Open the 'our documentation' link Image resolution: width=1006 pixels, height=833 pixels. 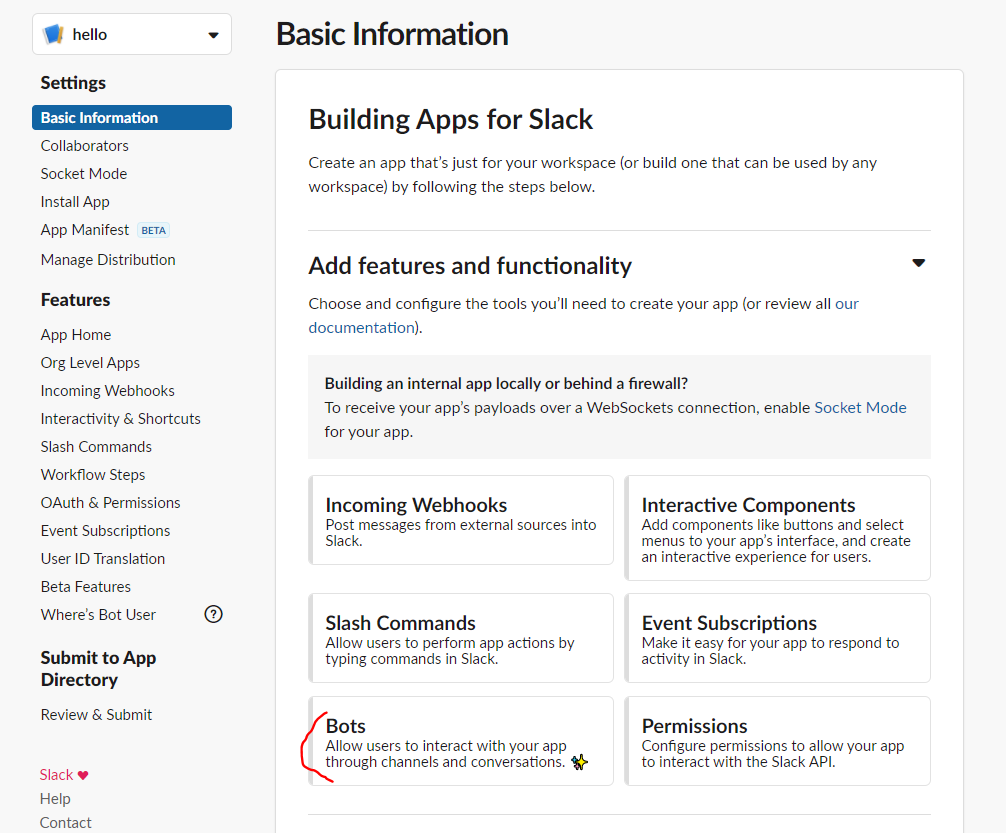click(362, 328)
